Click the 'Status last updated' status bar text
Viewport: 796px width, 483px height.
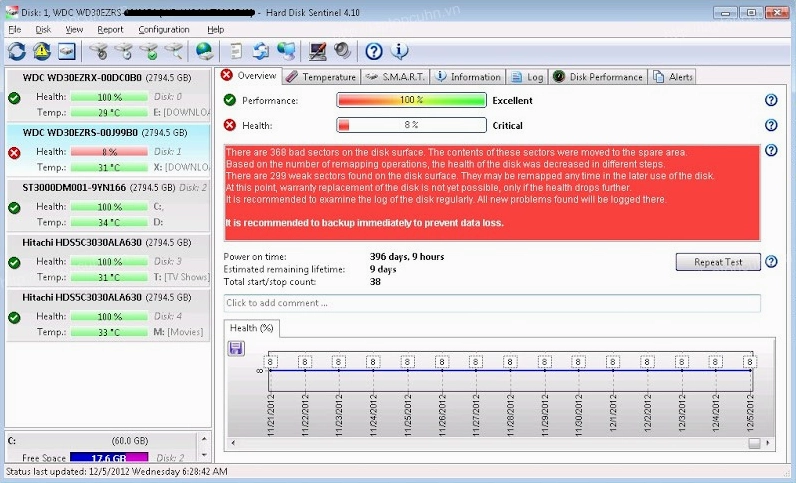pyautogui.click(x=116, y=472)
